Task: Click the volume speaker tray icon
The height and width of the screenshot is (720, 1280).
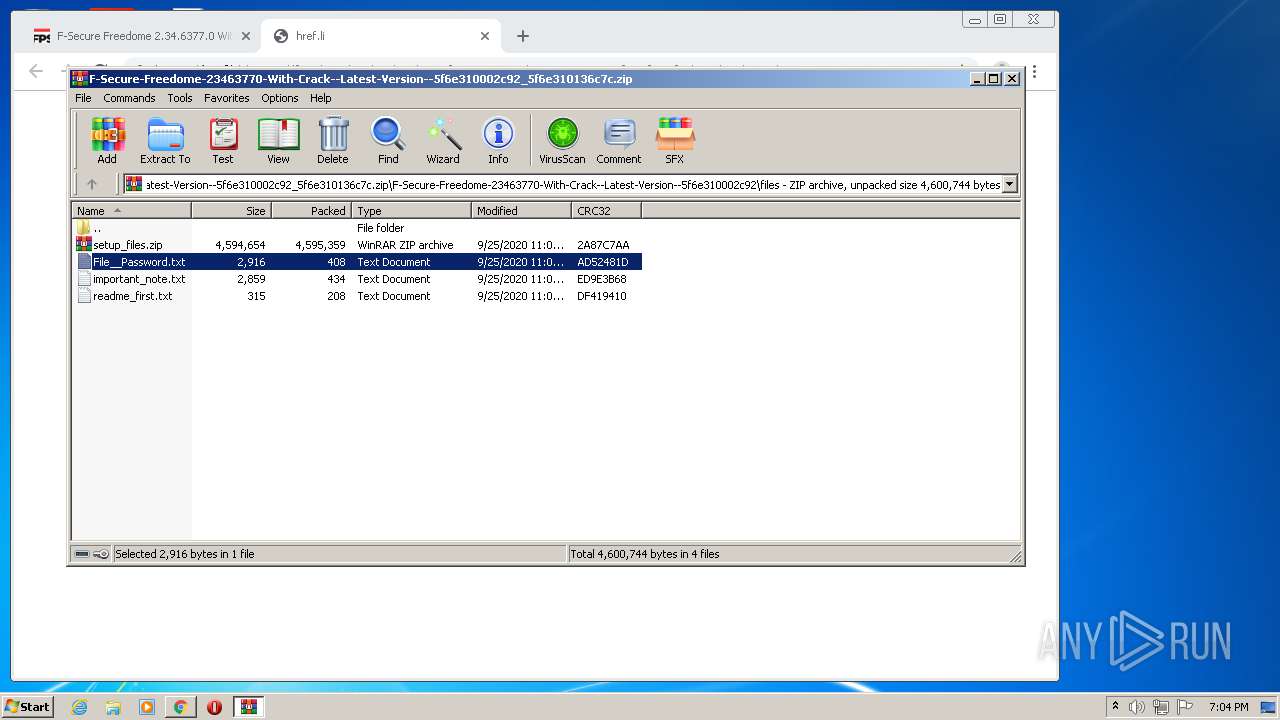Action: click(1138, 707)
